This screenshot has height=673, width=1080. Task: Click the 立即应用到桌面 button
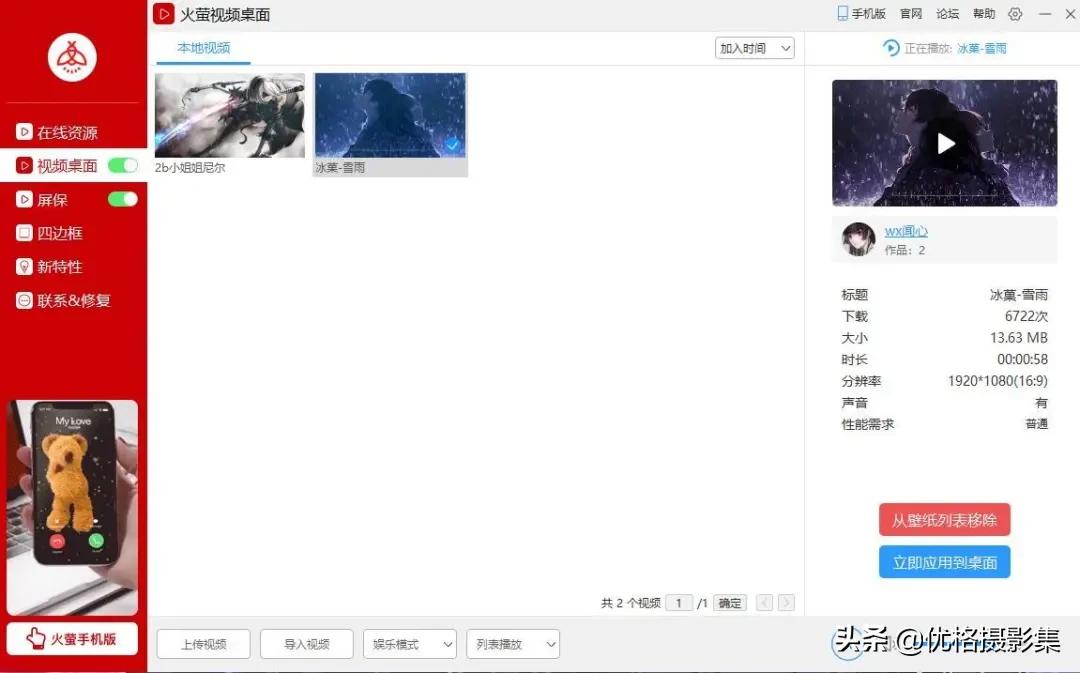pyautogui.click(x=943, y=562)
